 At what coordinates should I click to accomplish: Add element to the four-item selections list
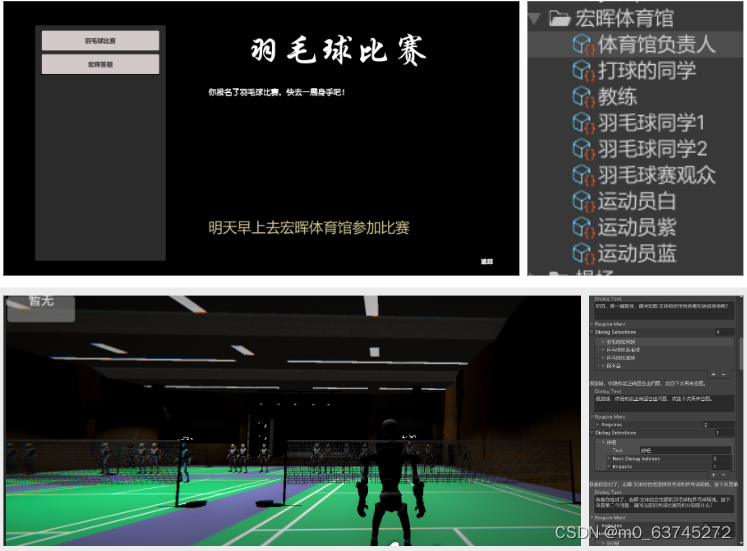tap(713, 374)
